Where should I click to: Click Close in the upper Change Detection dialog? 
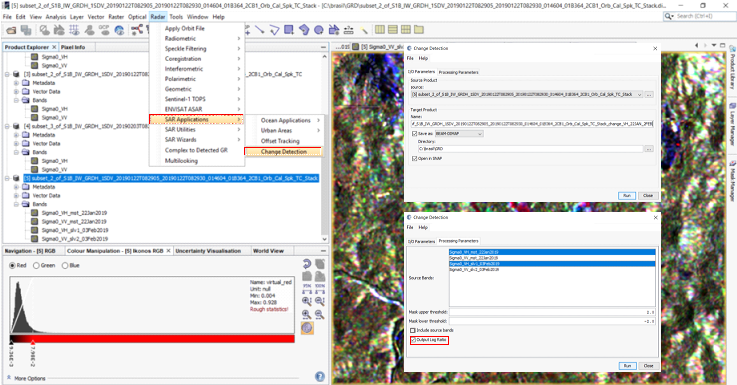tap(648, 196)
